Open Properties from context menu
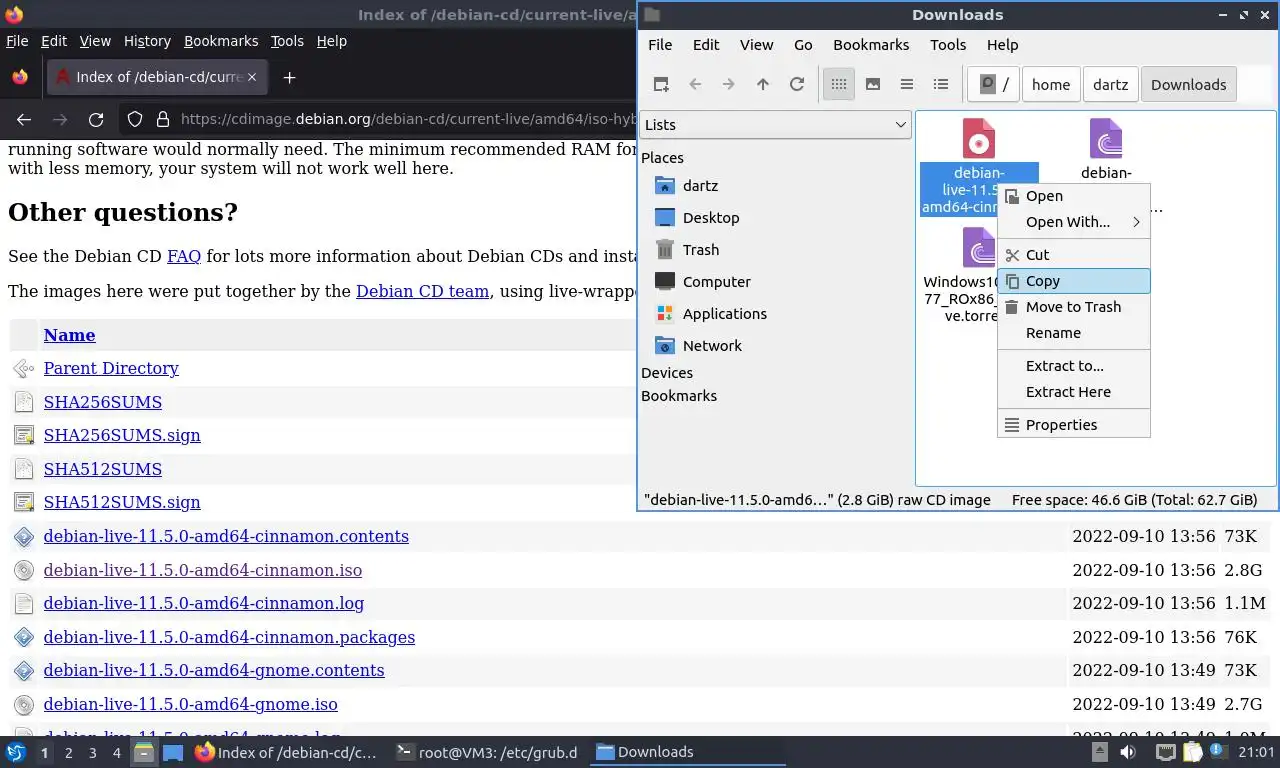 pos(1074,425)
